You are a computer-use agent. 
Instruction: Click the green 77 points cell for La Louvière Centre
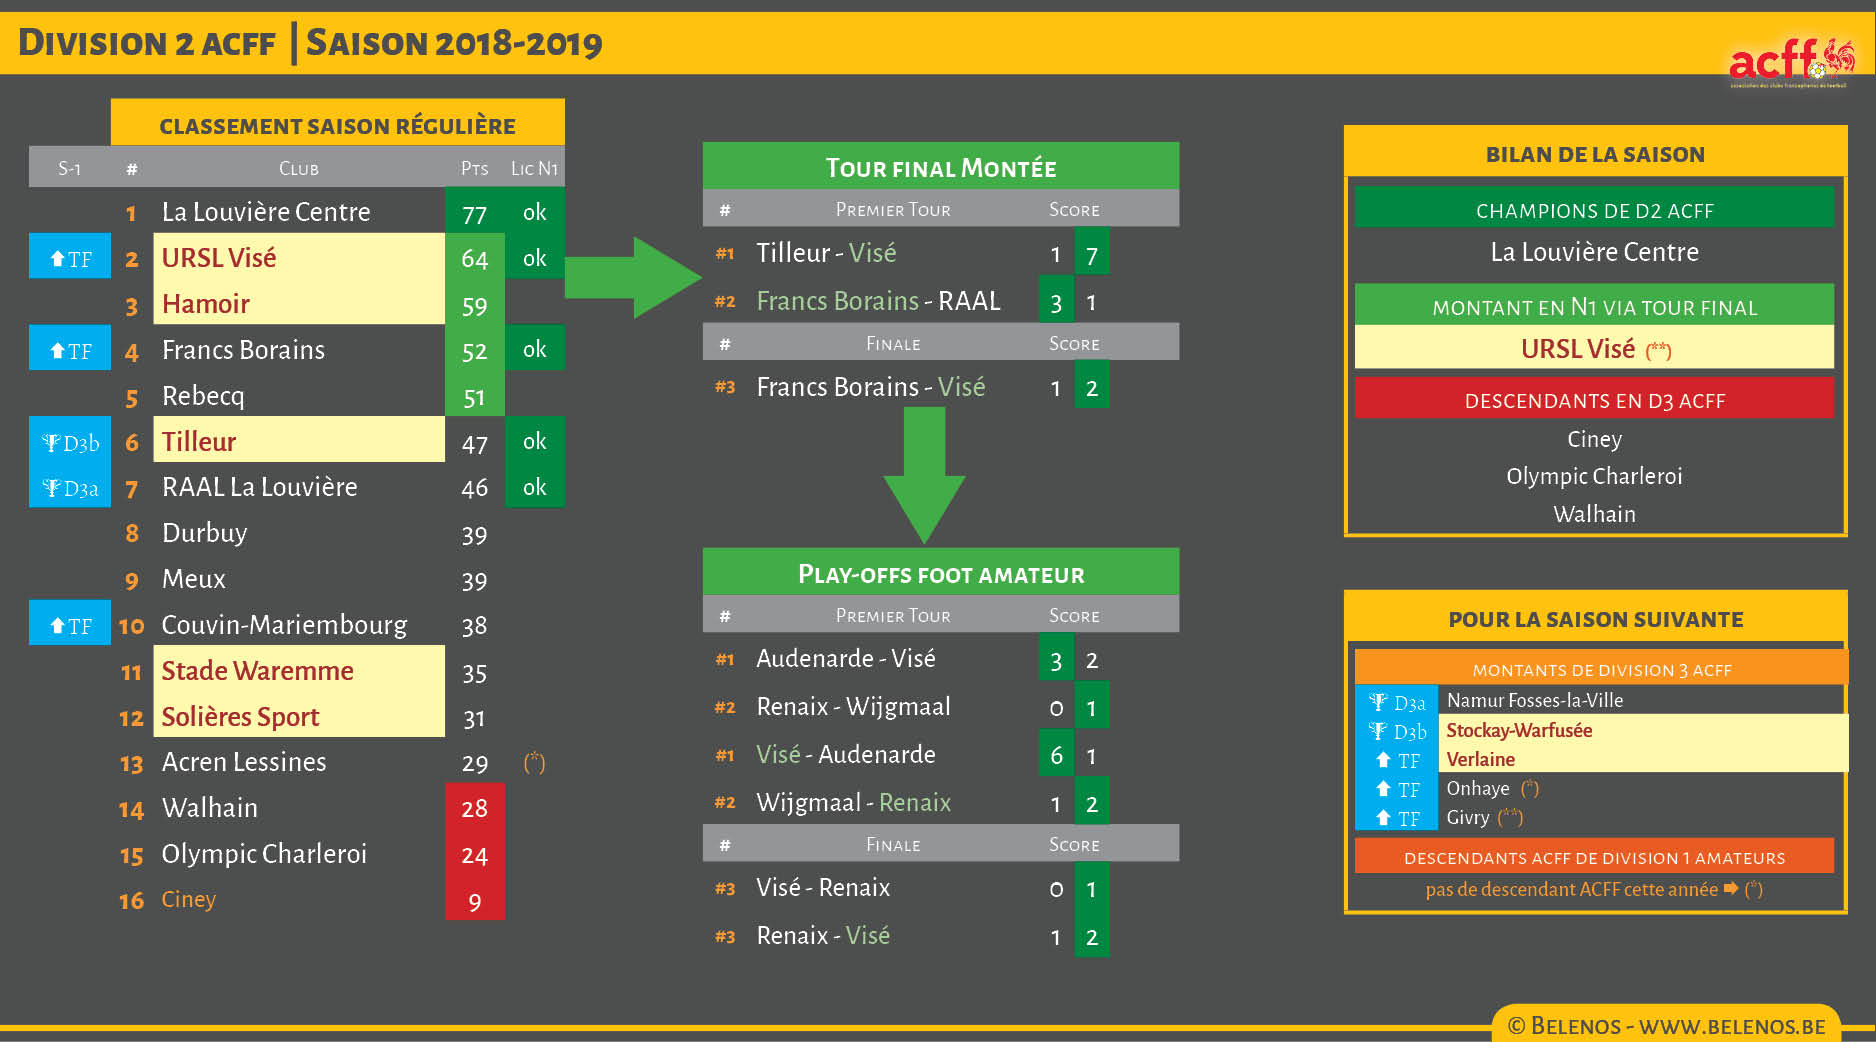(474, 213)
